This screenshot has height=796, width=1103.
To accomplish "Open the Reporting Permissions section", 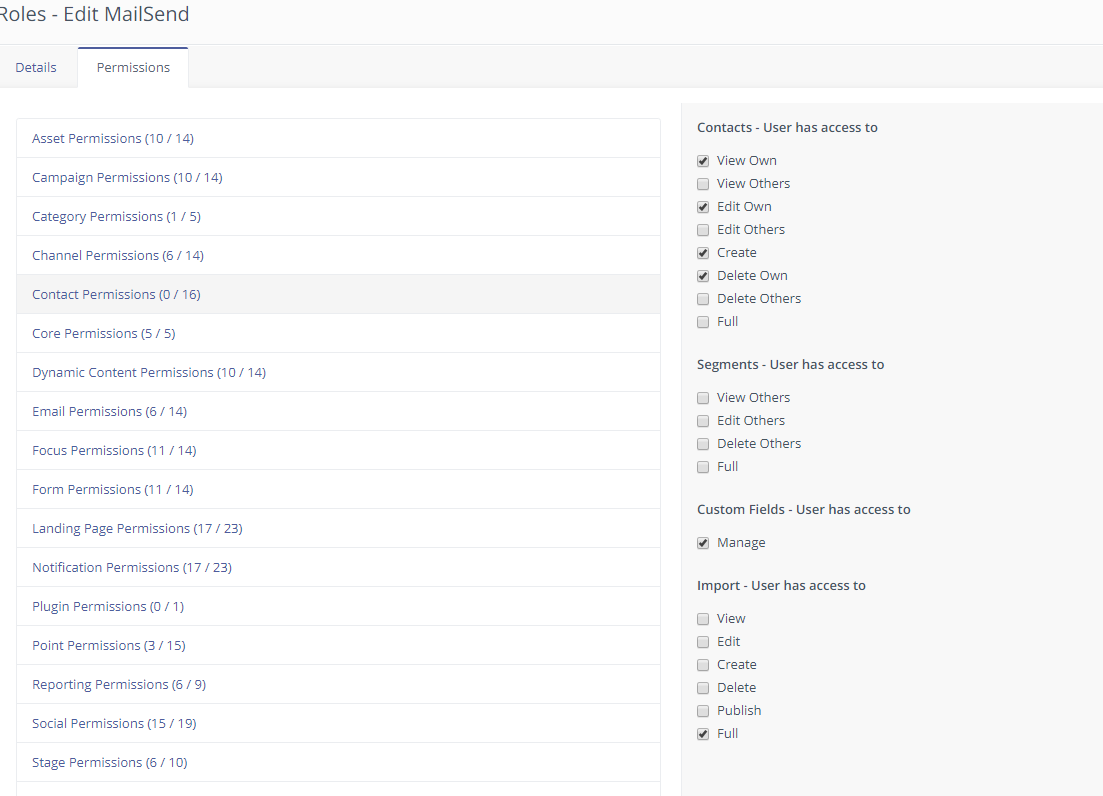I will pyautogui.click(x=118, y=684).
